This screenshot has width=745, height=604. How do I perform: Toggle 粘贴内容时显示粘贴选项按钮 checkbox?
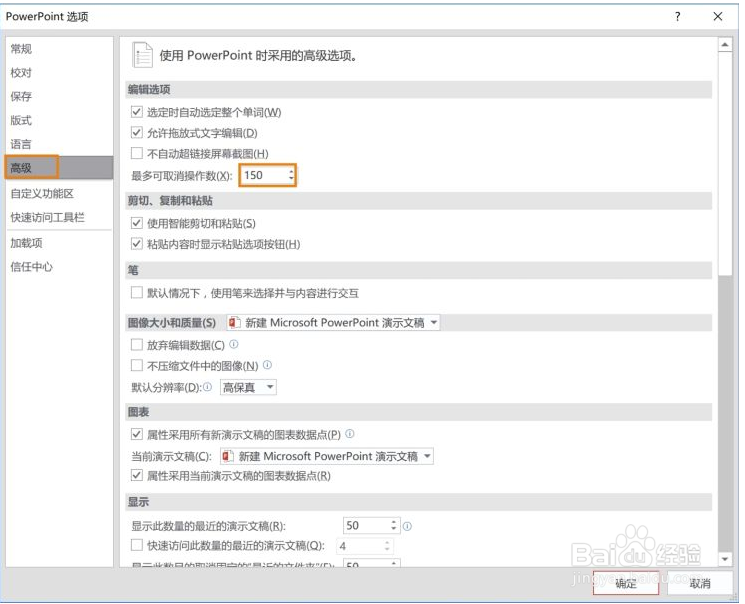(x=137, y=244)
